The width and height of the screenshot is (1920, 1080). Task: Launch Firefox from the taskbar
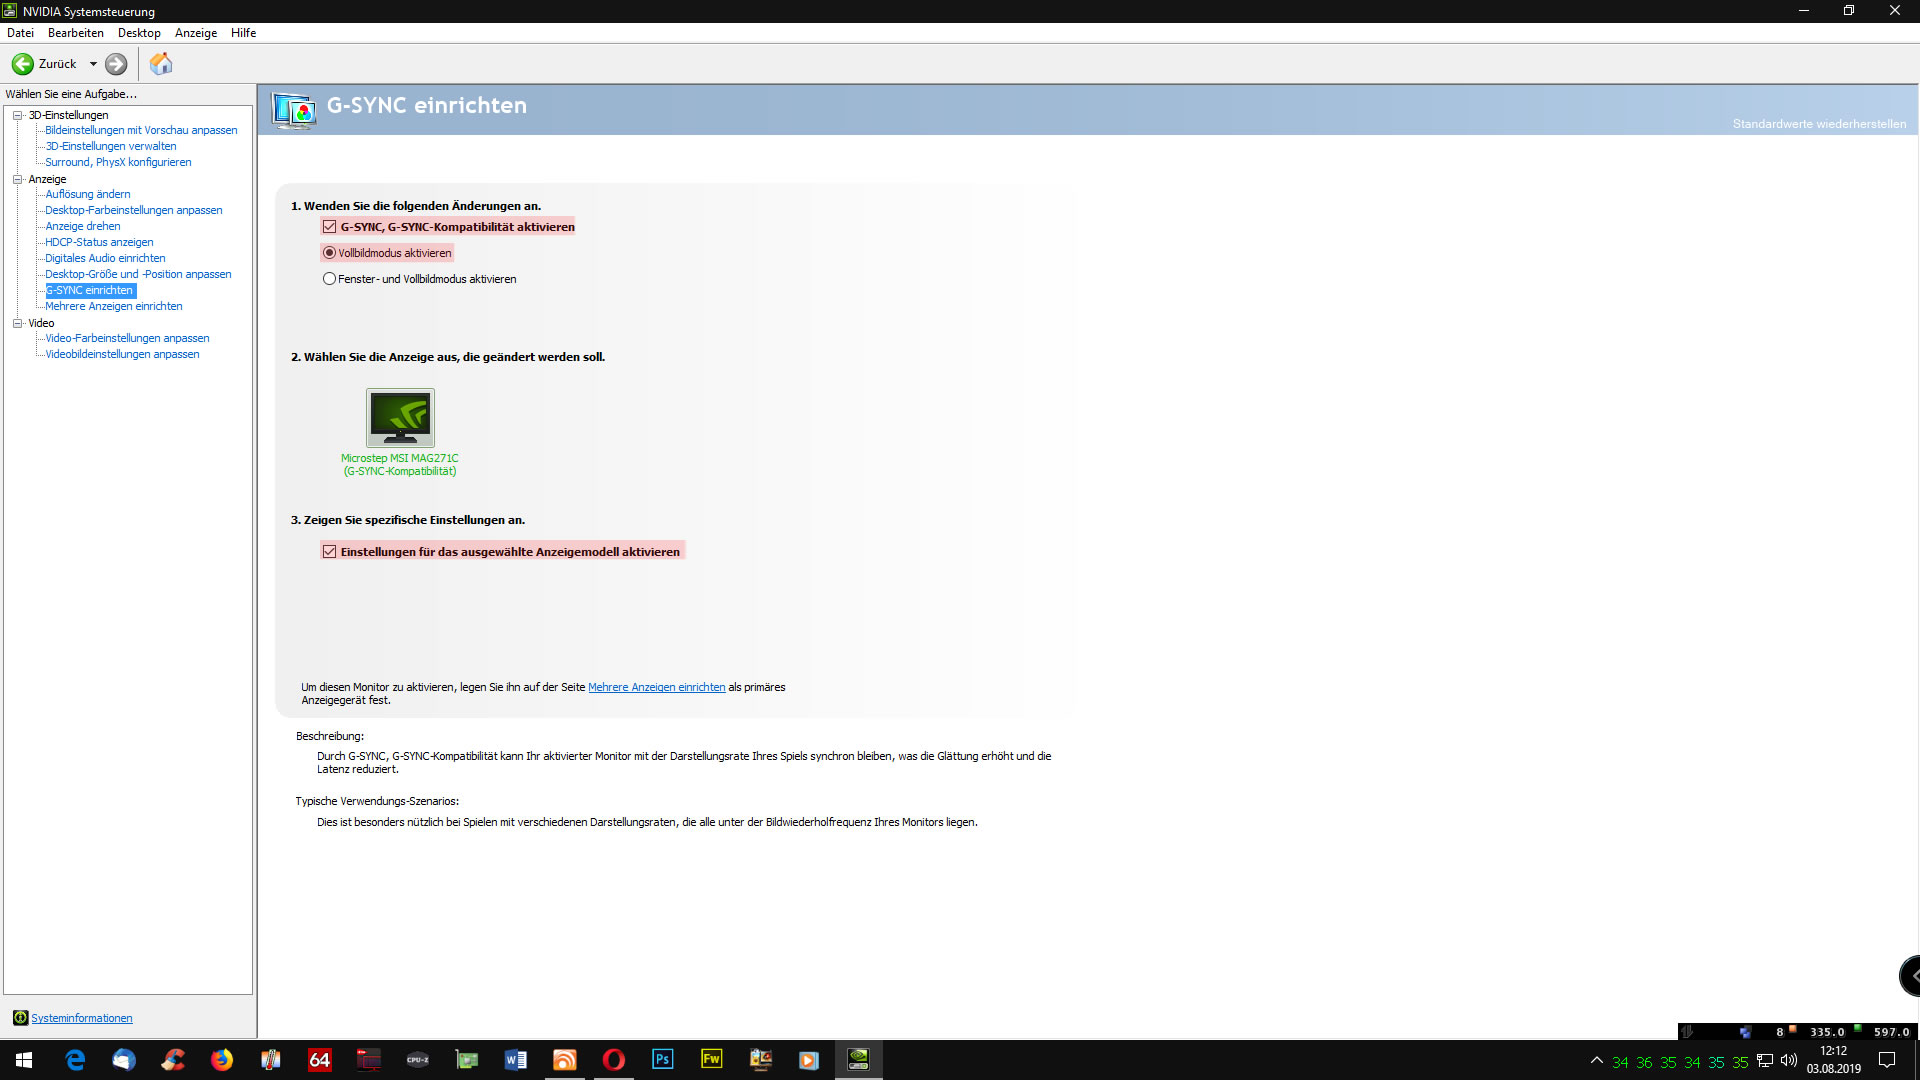tap(222, 1059)
